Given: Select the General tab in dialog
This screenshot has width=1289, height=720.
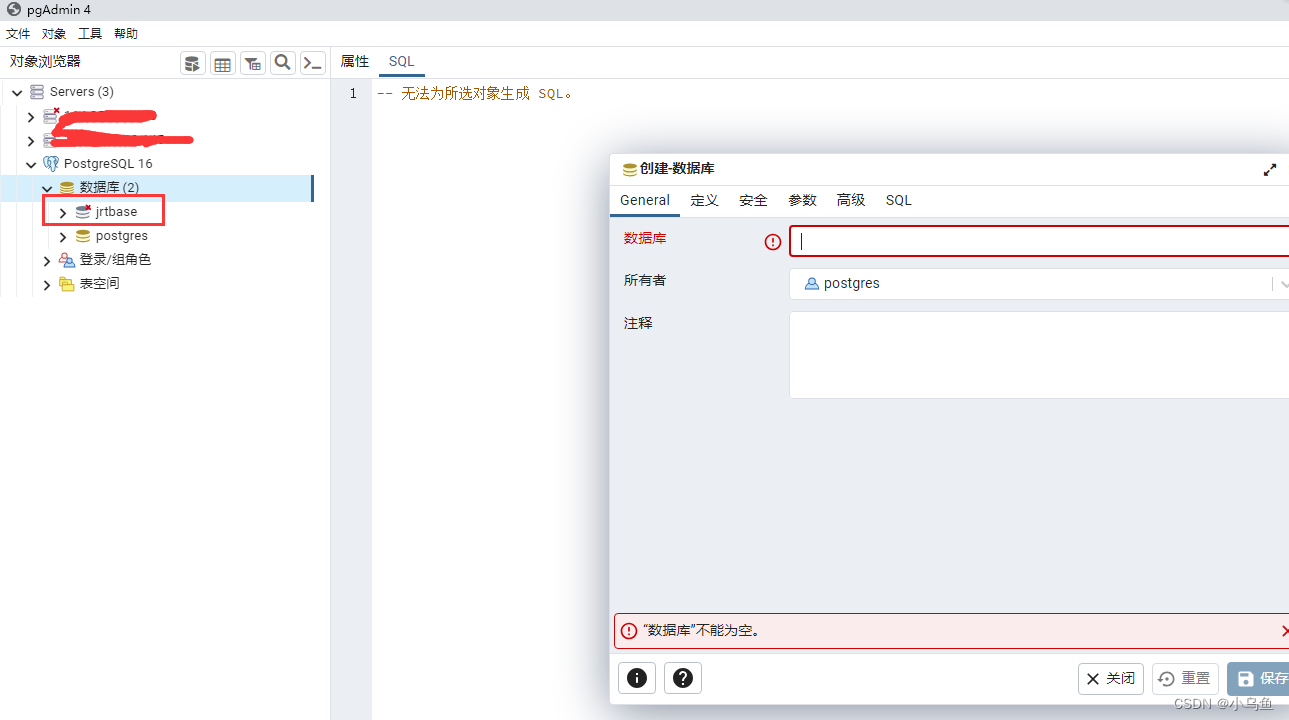Looking at the screenshot, I should (x=645, y=200).
